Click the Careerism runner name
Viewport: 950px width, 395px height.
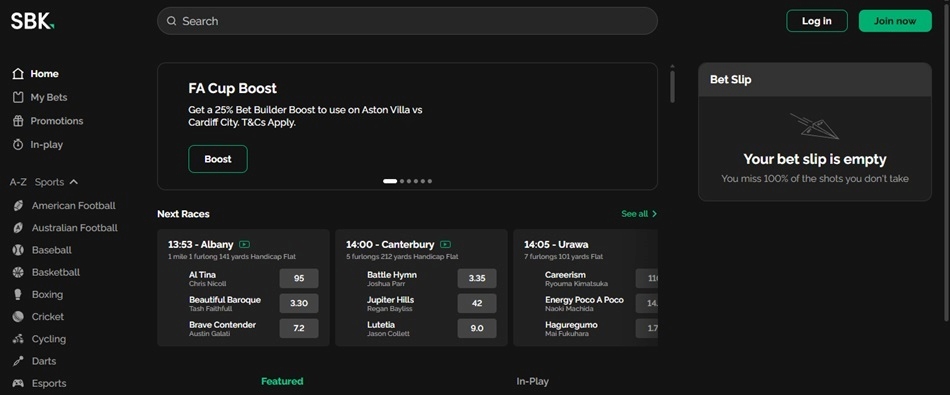[566, 275]
